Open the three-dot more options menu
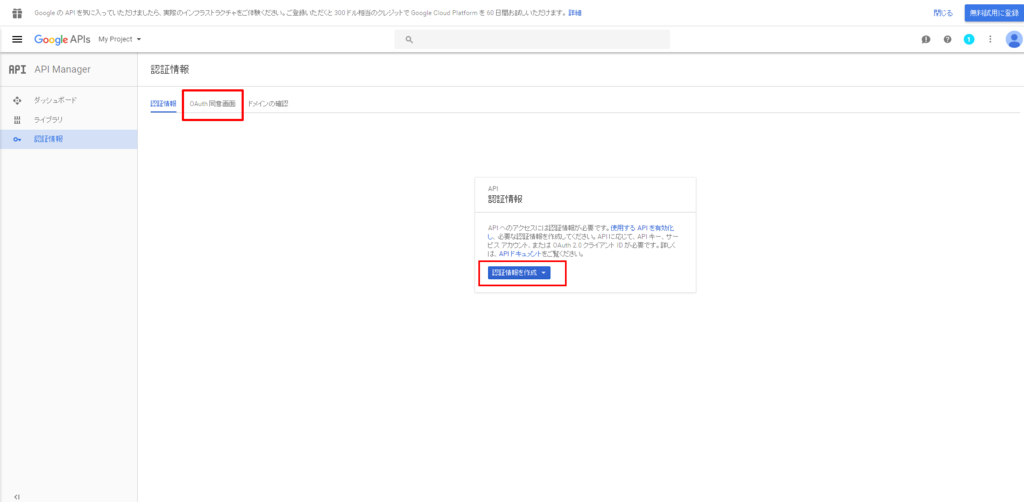Viewport: 1024px width, 502px height. (x=990, y=39)
